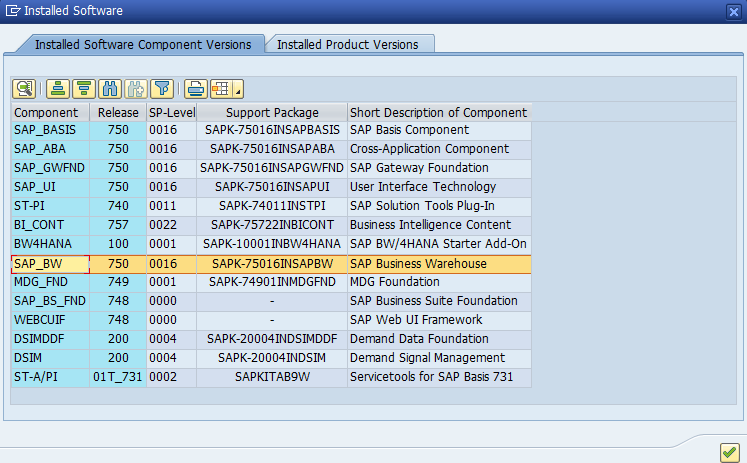Select the Component column header
The height and width of the screenshot is (463, 747).
50,112
